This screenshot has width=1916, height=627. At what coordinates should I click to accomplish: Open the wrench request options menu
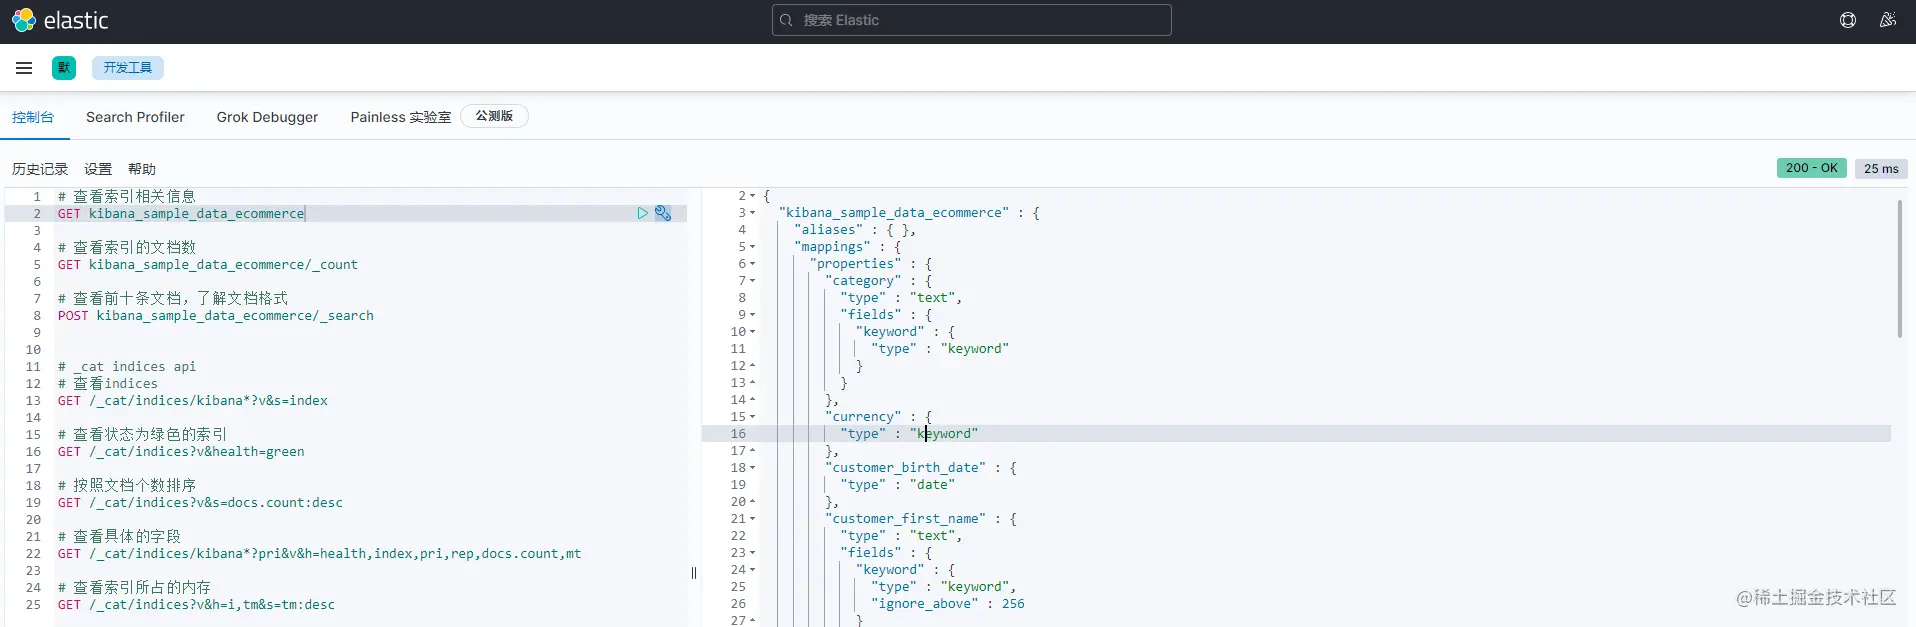pos(663,213)
